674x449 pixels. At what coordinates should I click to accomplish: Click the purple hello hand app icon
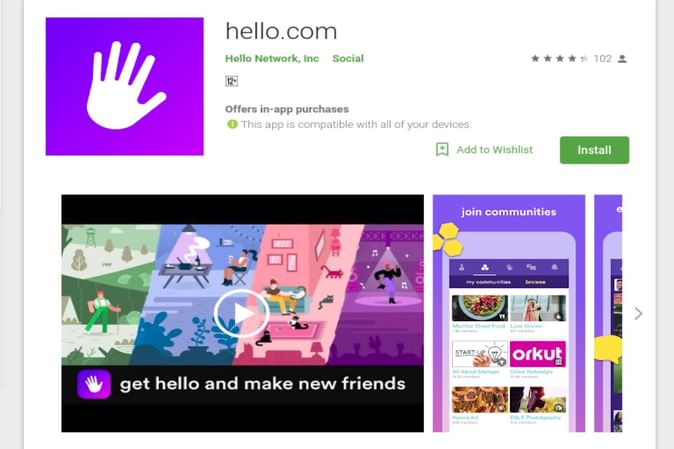[x=125, y=86]
